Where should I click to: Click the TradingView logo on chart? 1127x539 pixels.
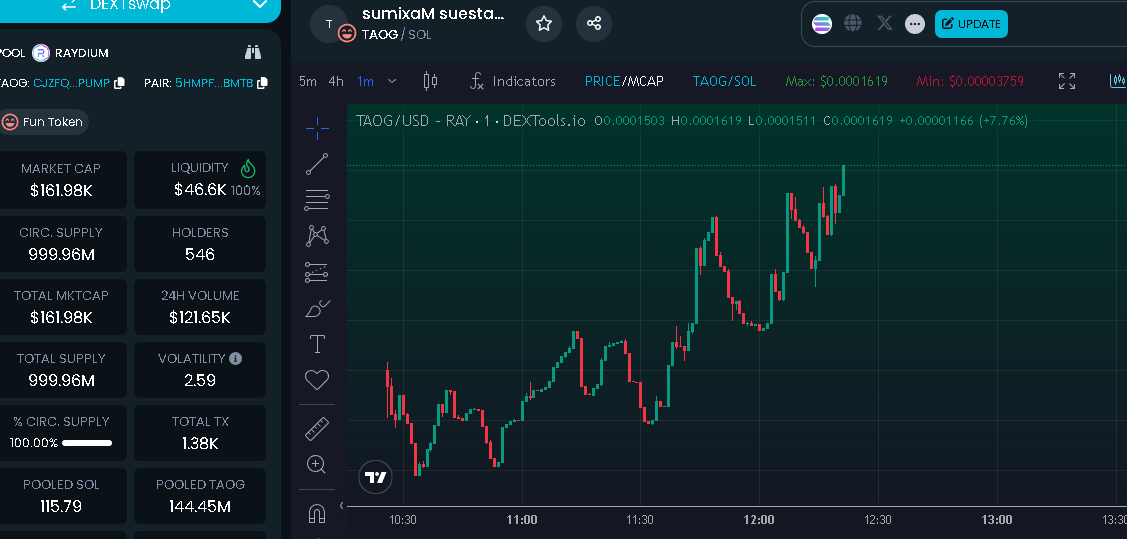pyautogui.click(x=375, y=477)
